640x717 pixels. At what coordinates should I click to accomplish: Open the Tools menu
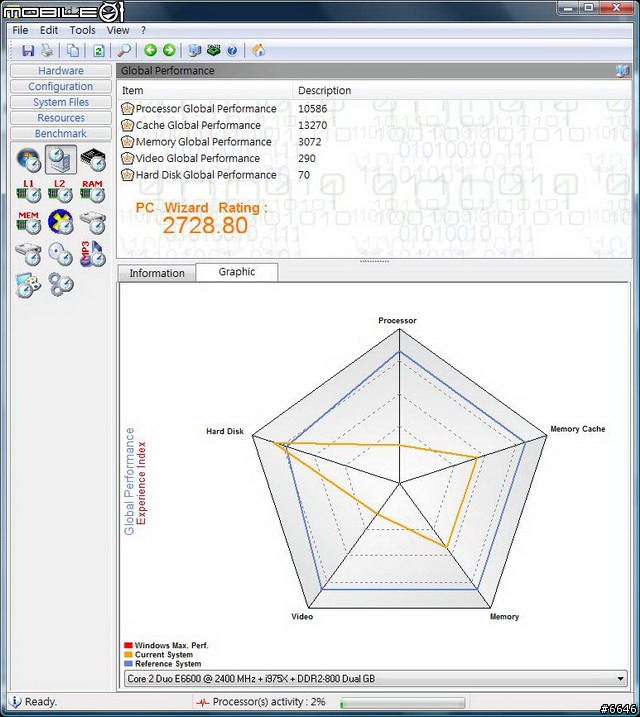point(82,30)
